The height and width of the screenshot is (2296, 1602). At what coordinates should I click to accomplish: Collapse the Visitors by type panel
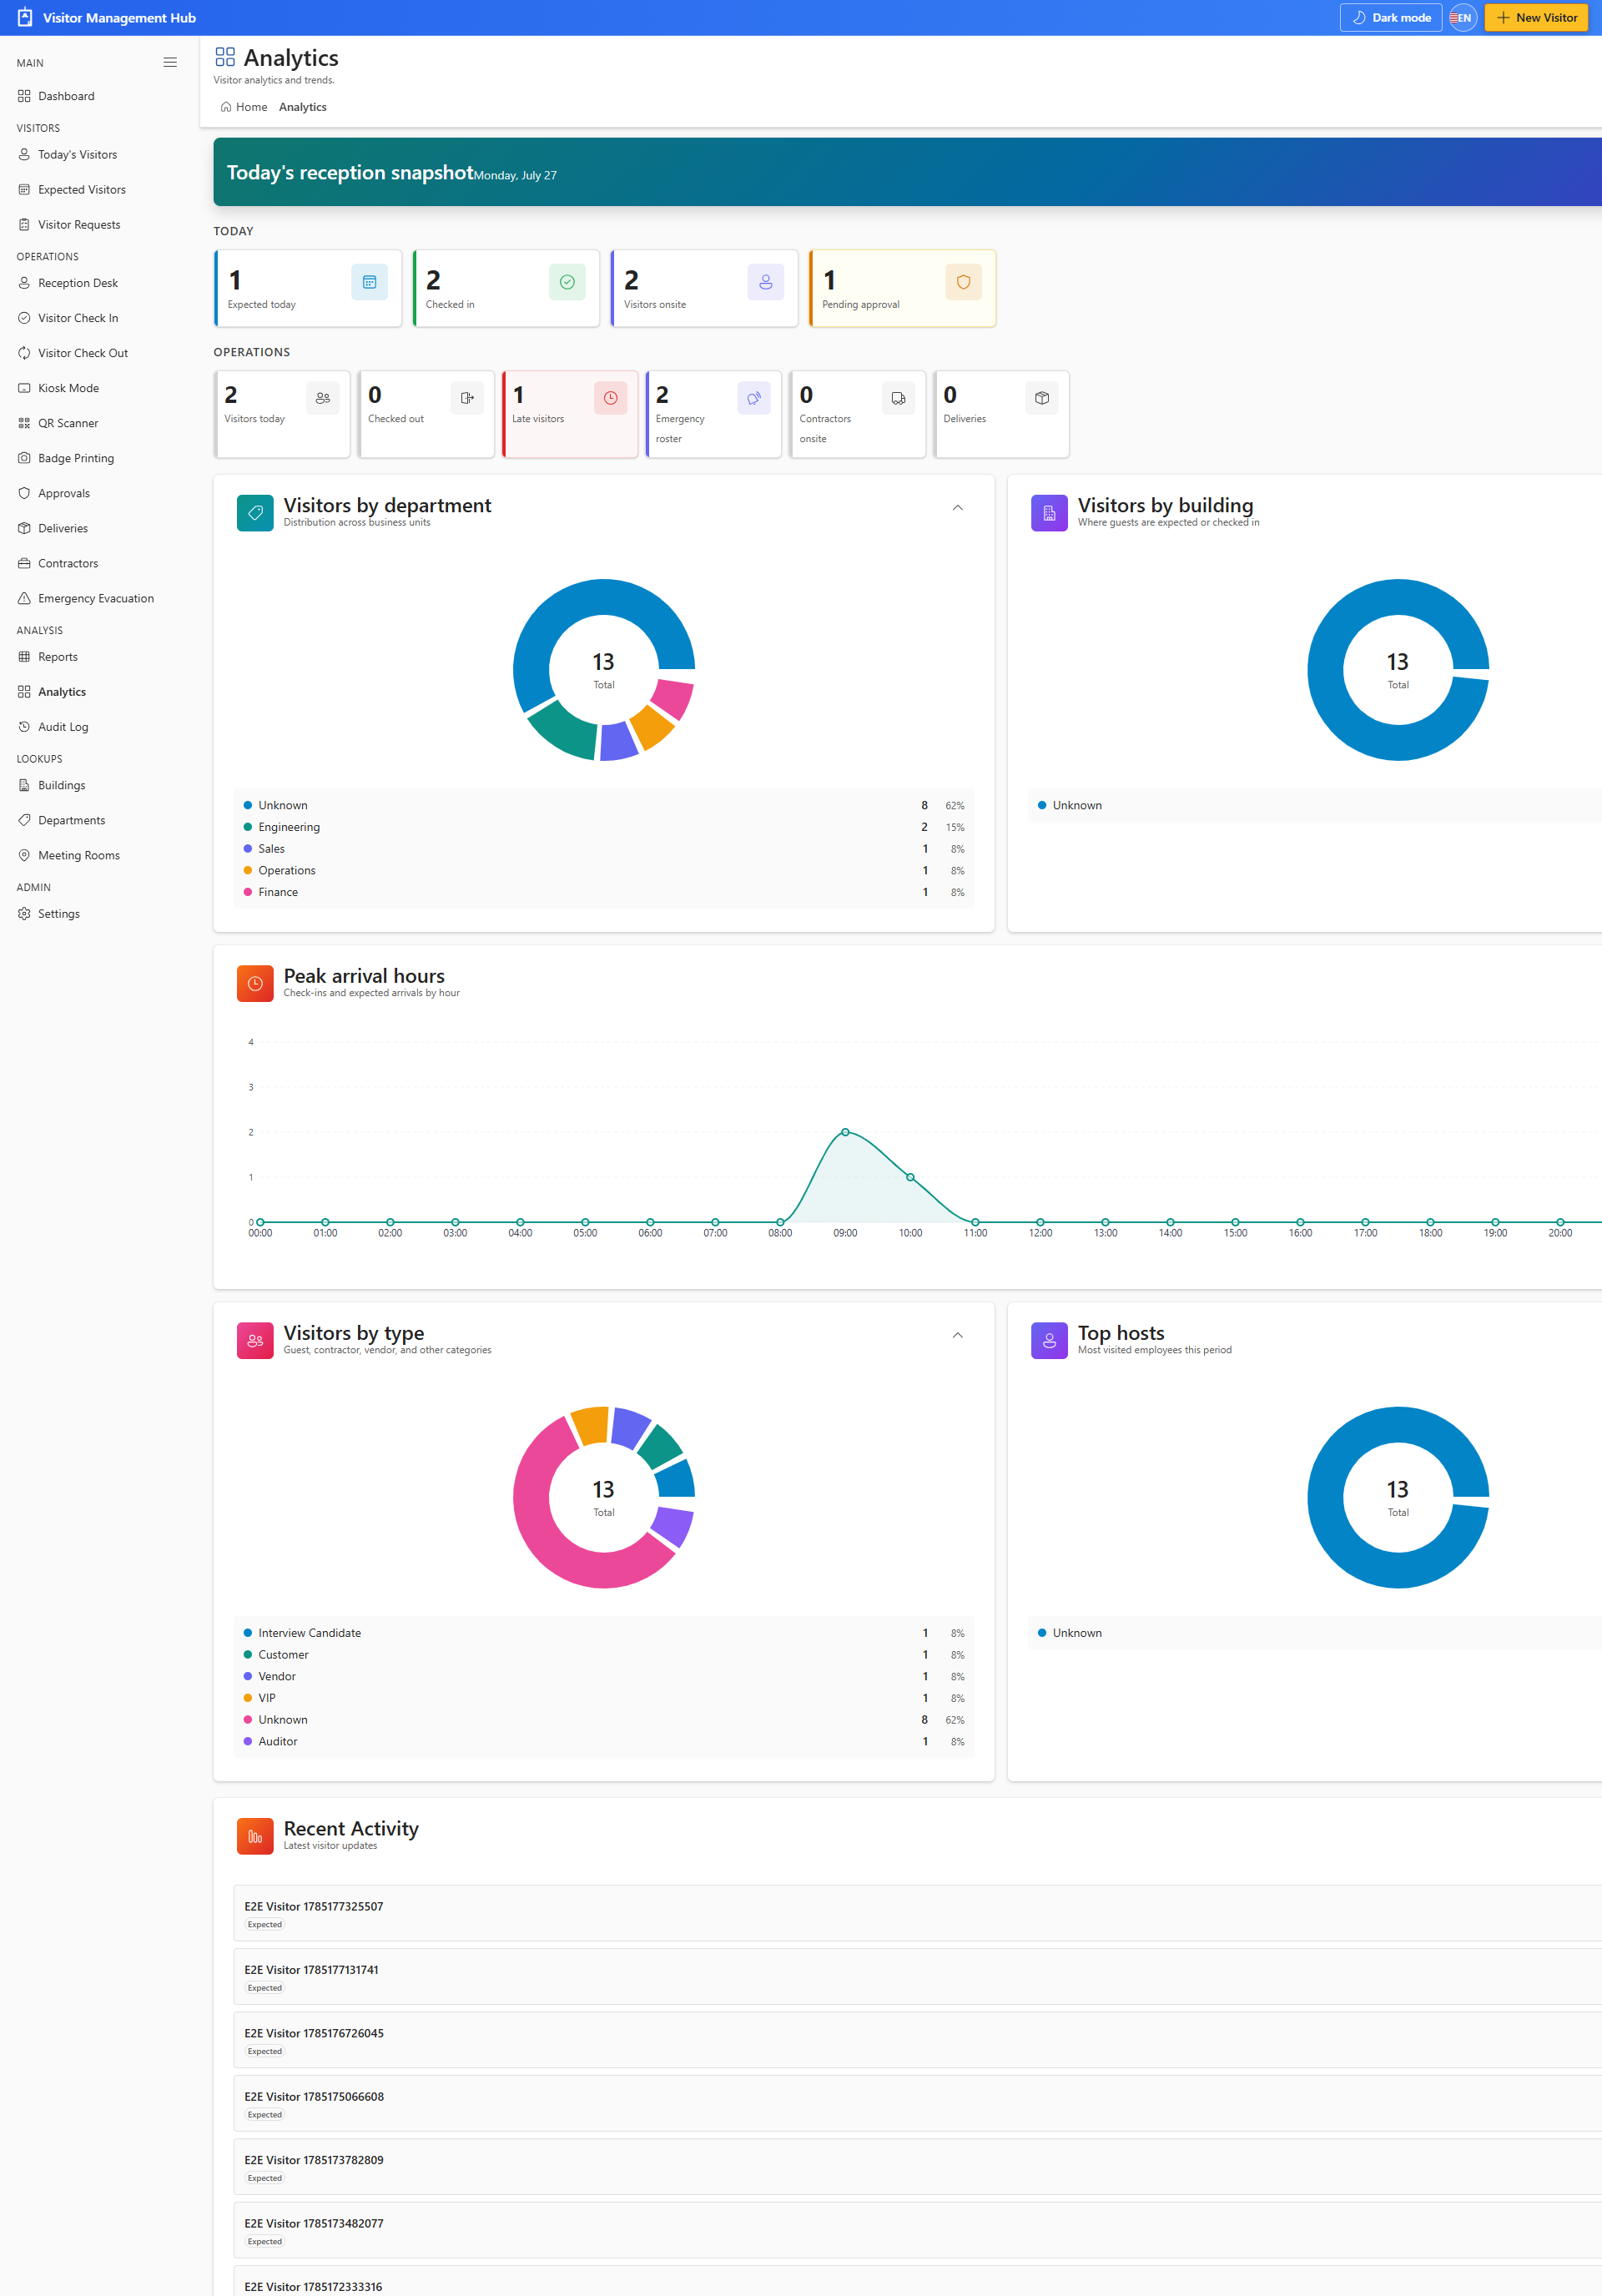pyautogui.click(x=957, y=1335)
